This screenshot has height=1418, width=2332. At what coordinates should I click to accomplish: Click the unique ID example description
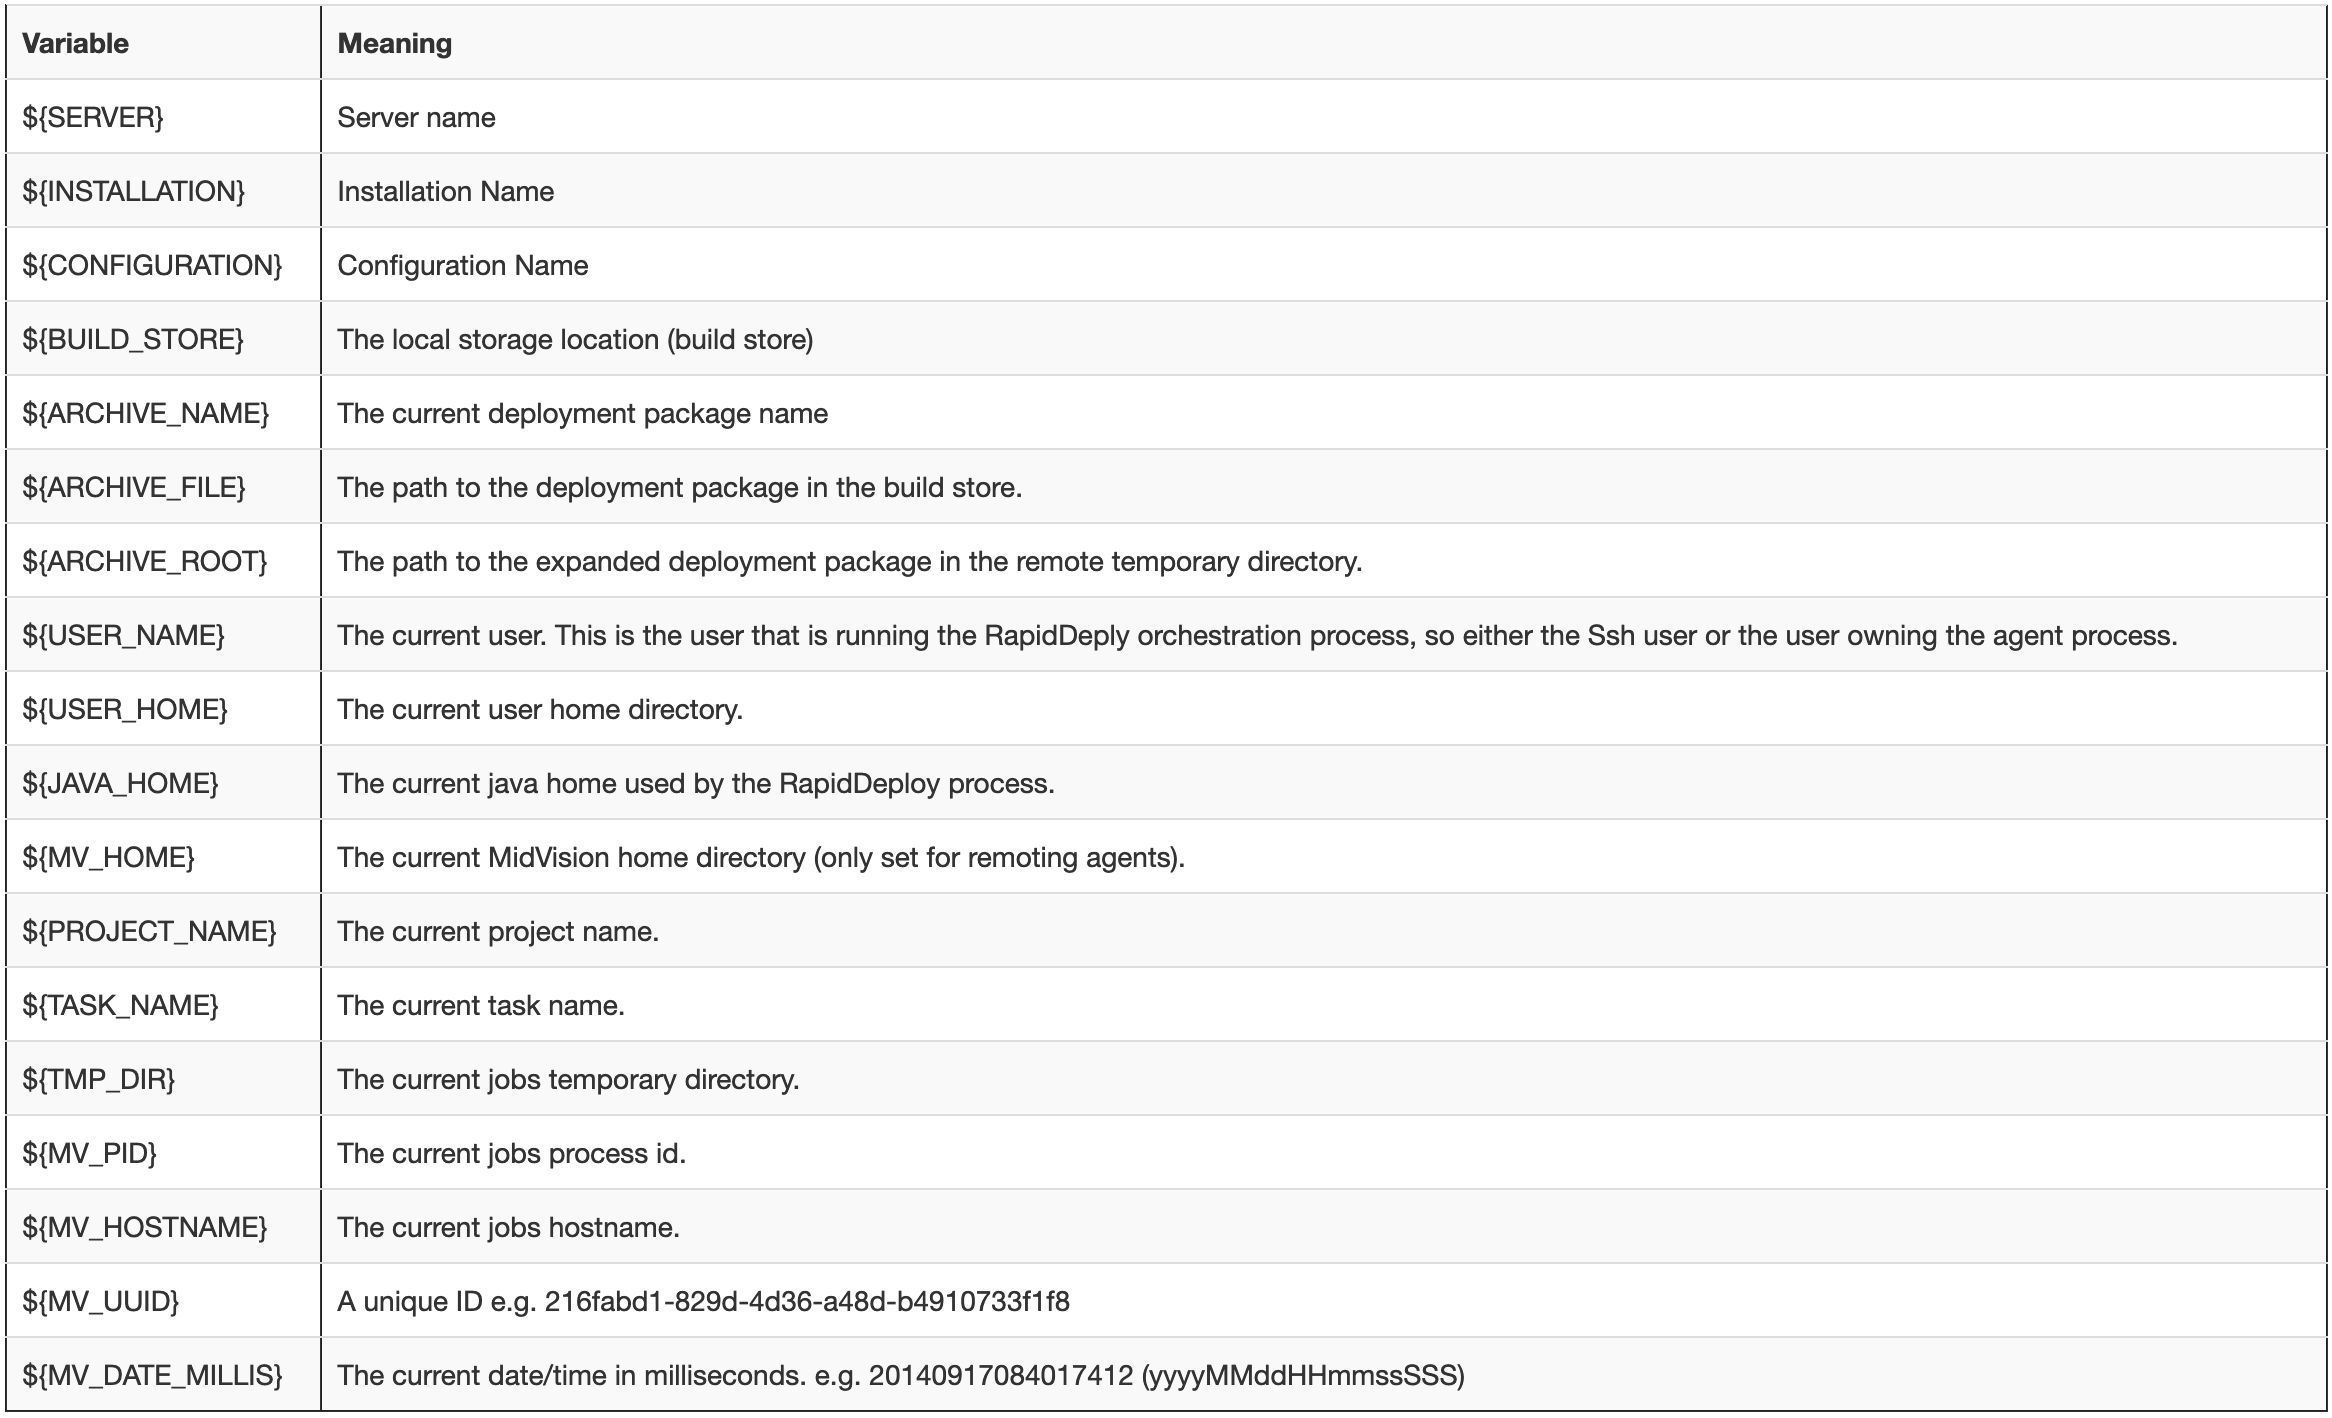[x=703, y=1301]
